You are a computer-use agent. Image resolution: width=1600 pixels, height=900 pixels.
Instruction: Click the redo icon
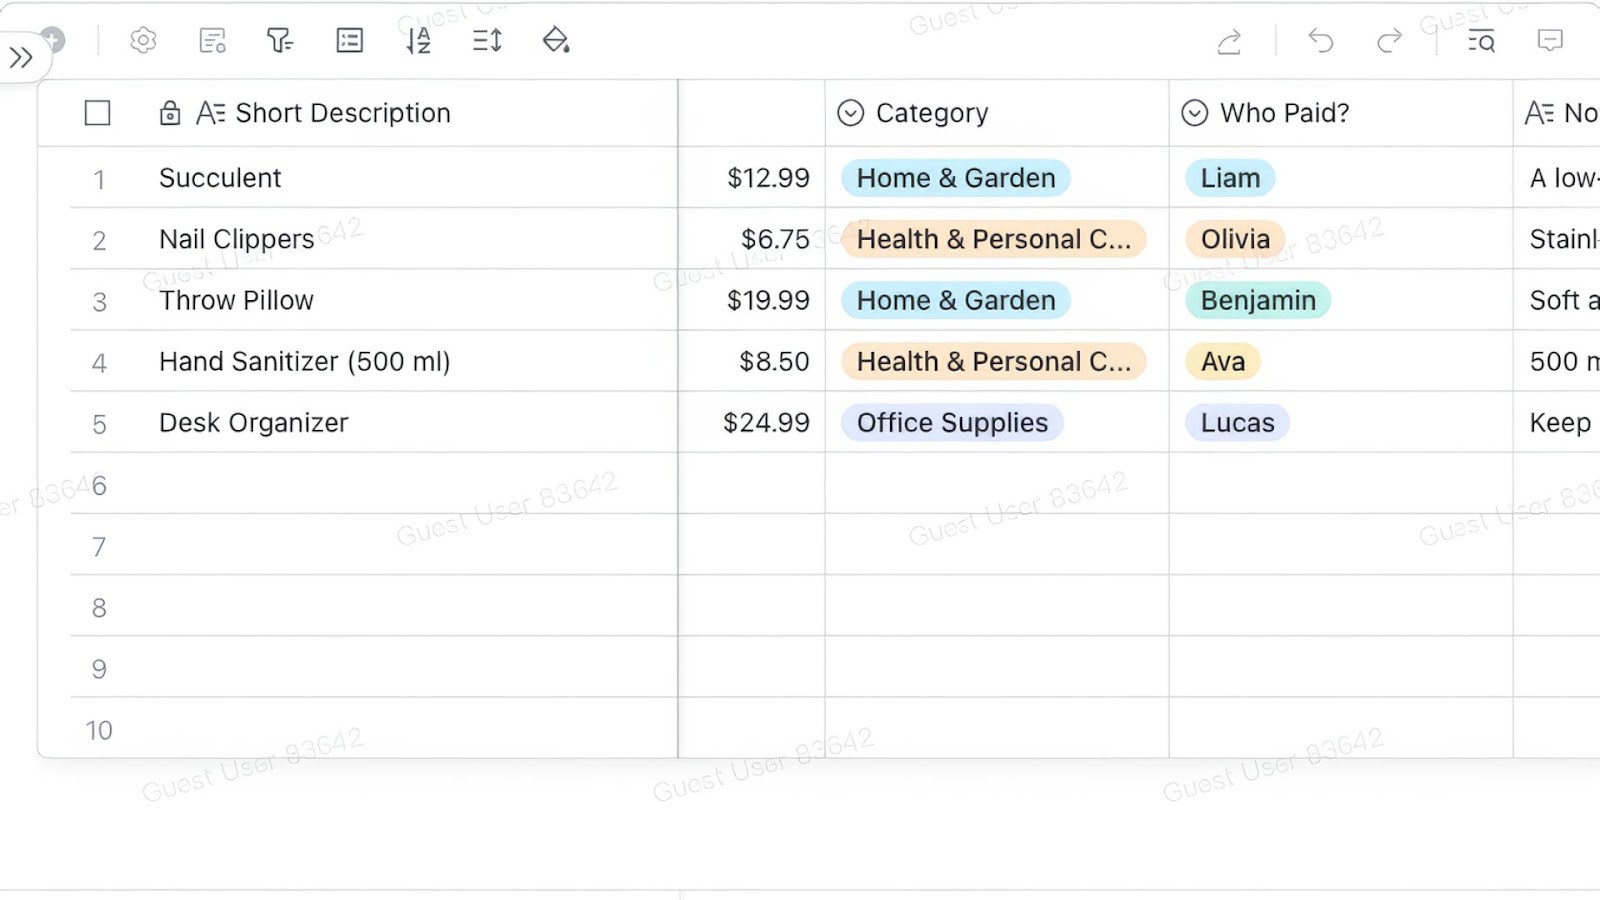(1389, 41)
